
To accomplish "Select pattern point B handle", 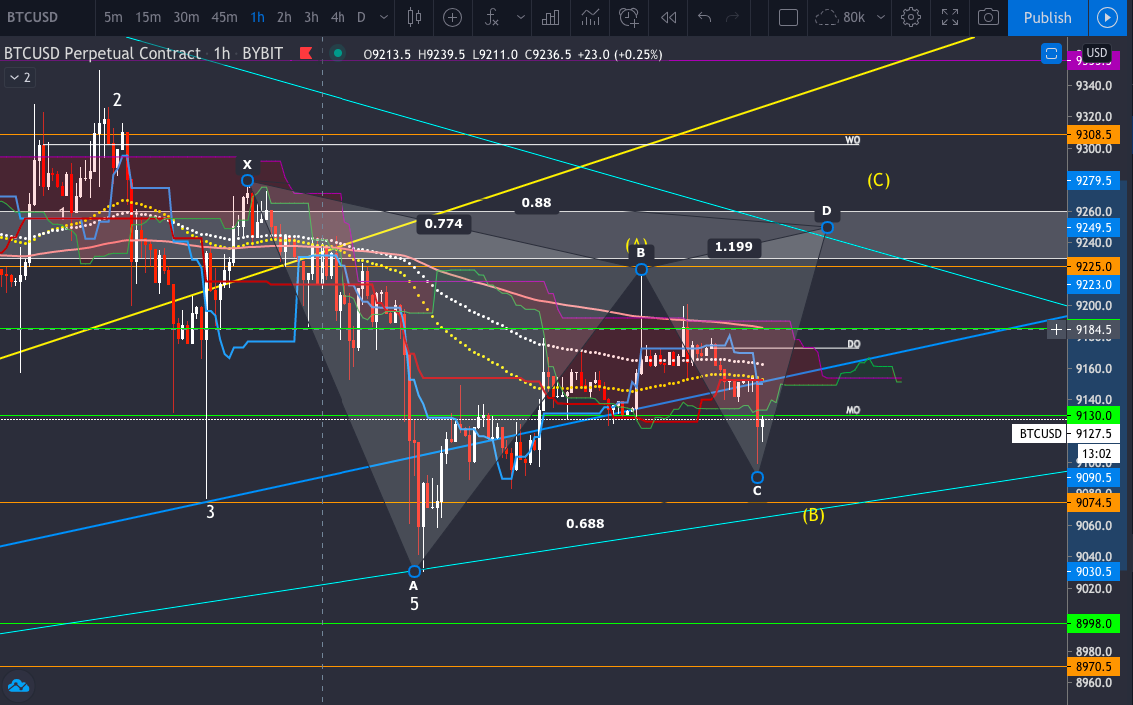I will pyautogui.click(x=641, y=269).
